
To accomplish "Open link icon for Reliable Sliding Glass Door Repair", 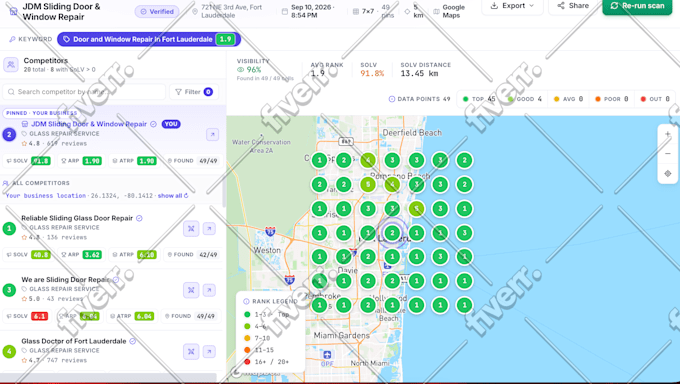I will click(x=209, y=228).
